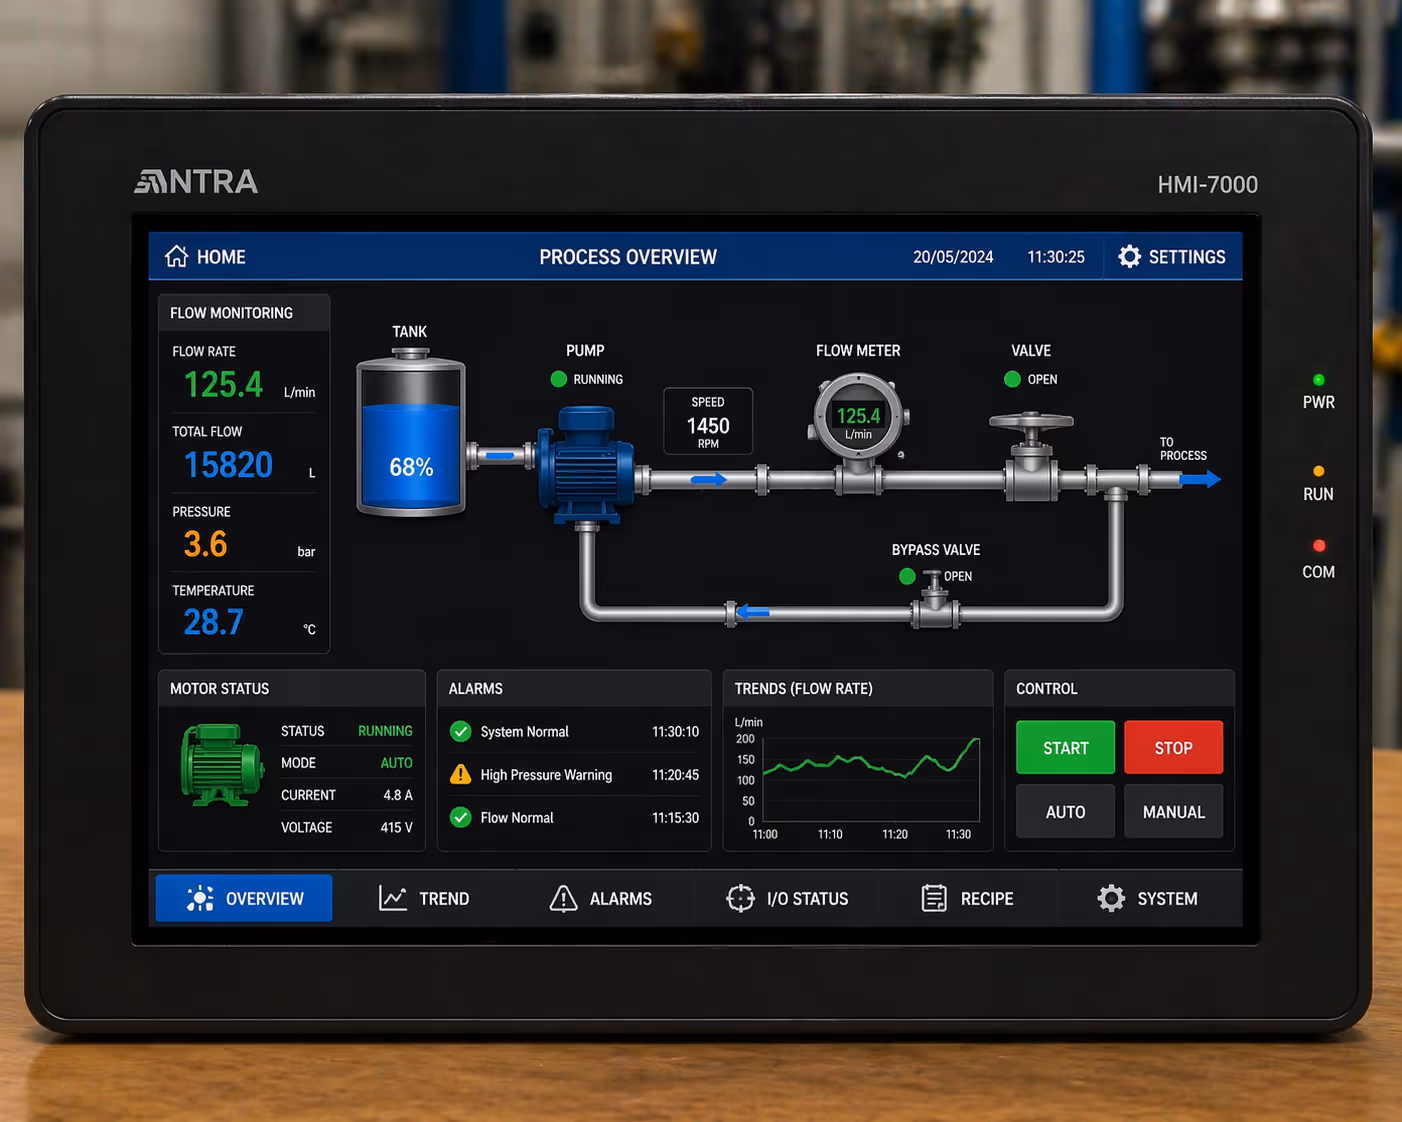Switch to the Trend tab

[x=424, y=898]
